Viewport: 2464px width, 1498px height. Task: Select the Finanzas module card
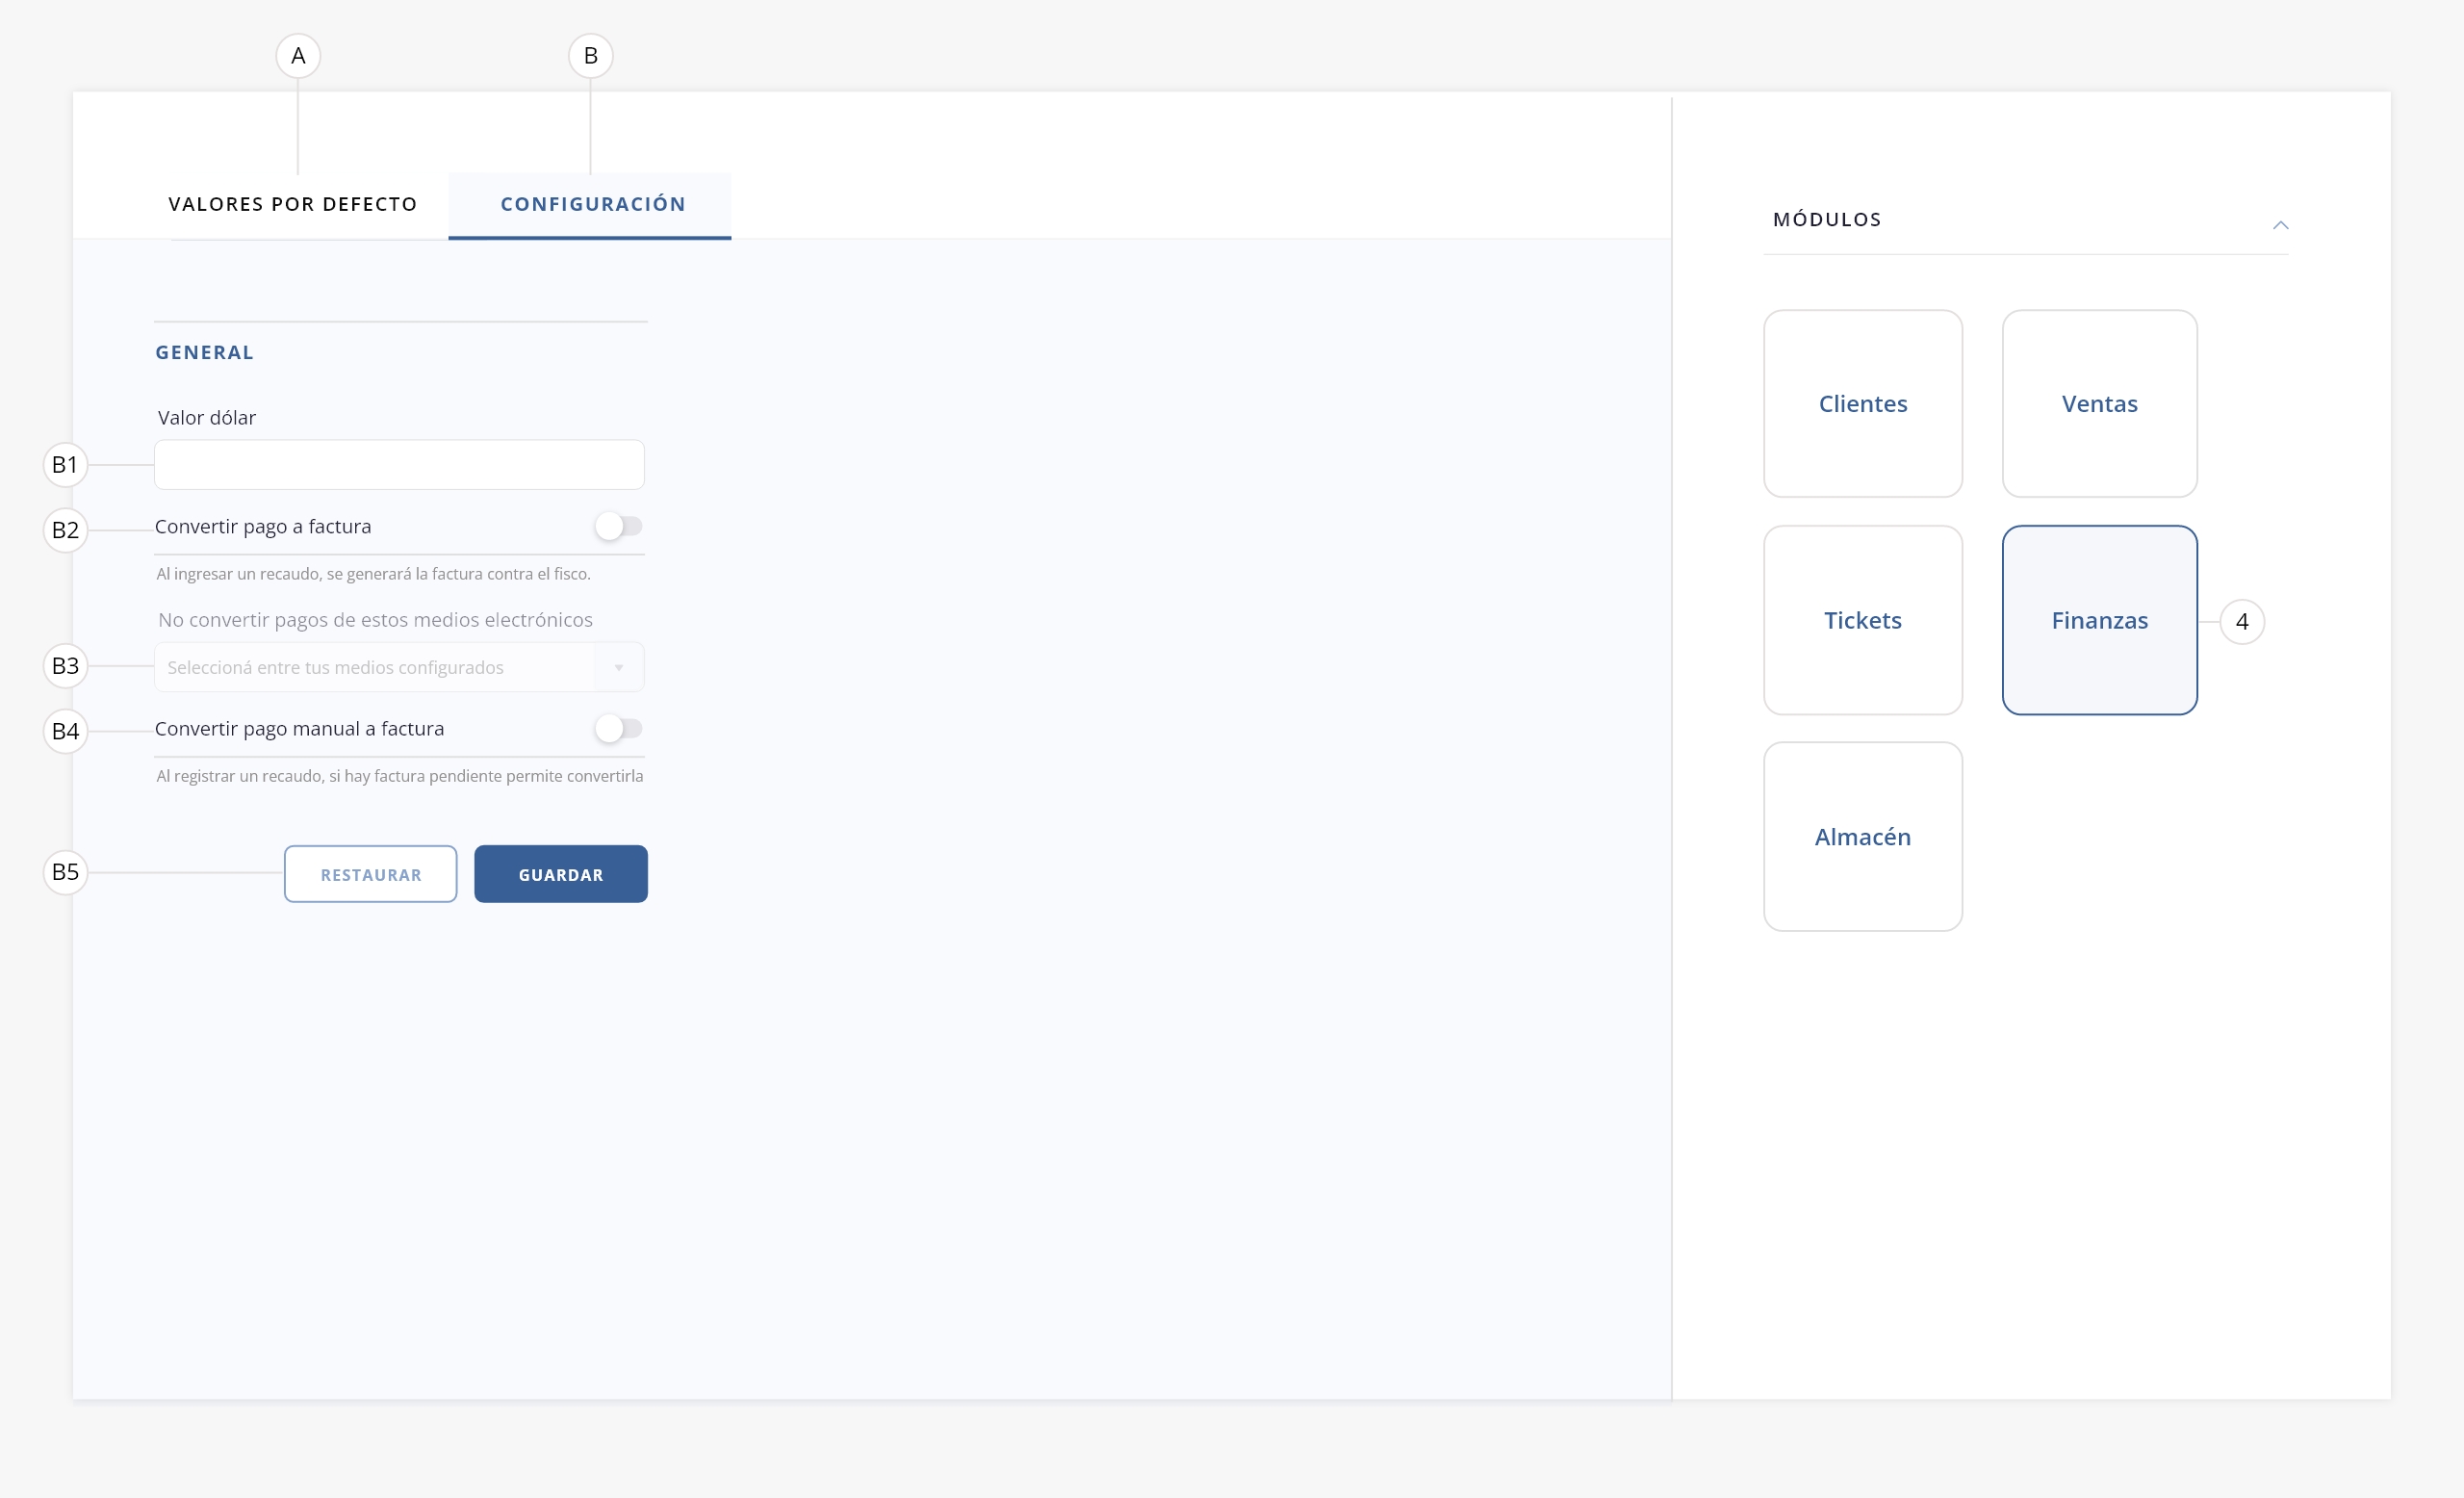(2099, 620)
